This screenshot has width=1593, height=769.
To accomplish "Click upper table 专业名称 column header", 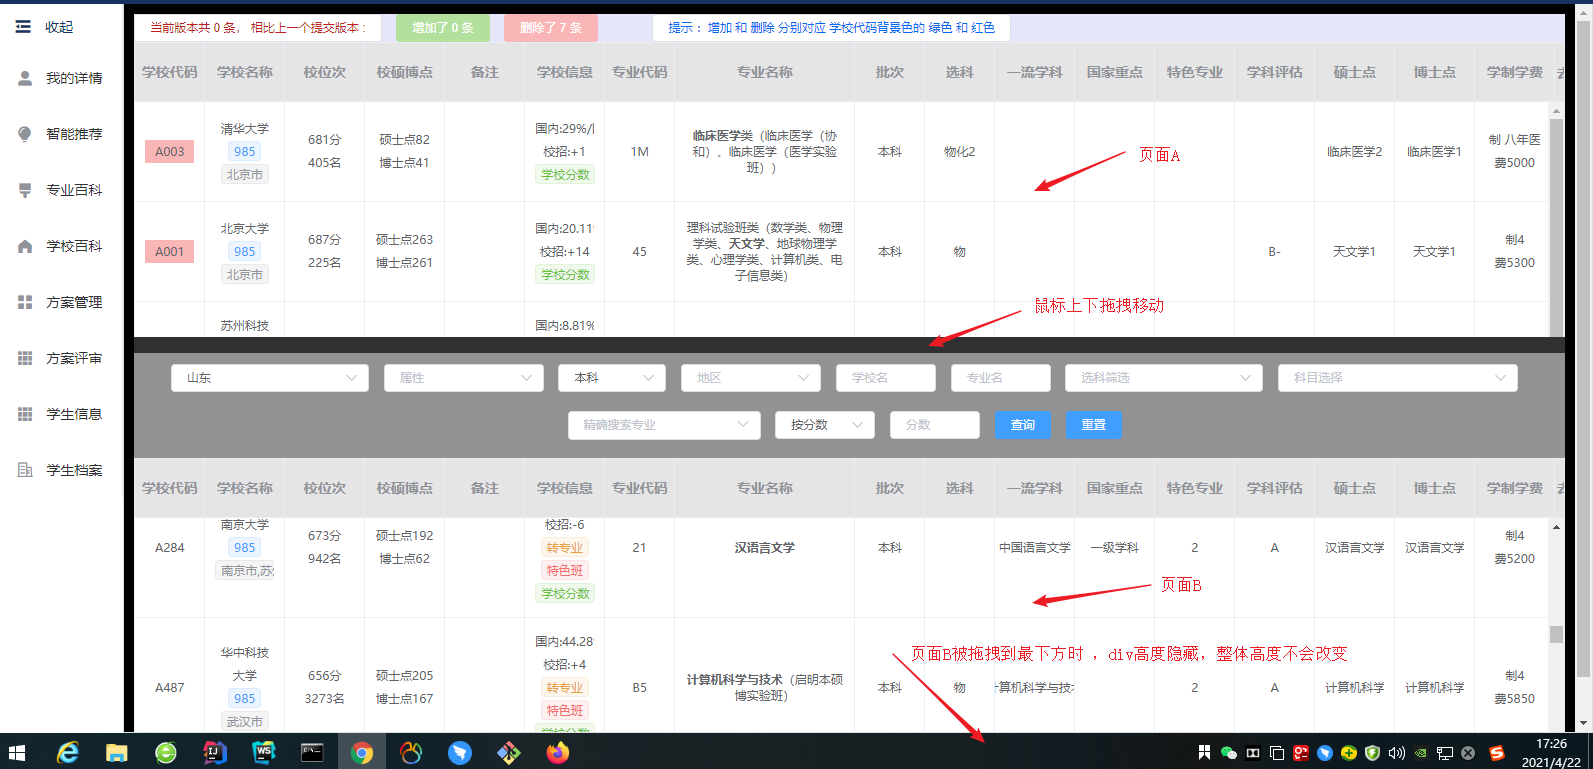I will pos(765,72).
